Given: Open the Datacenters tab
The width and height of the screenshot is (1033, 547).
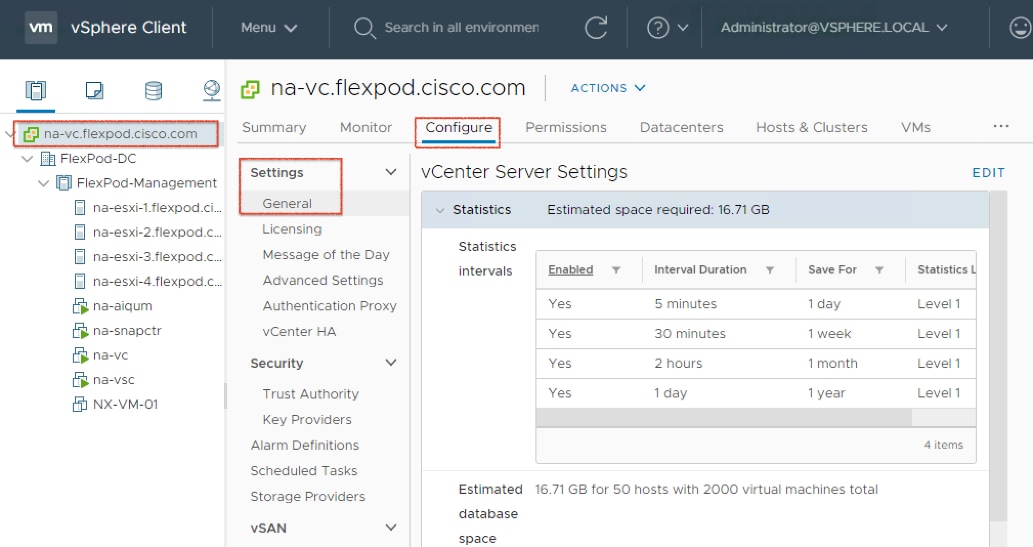Looking at the screenshot, I should point(681,127).
